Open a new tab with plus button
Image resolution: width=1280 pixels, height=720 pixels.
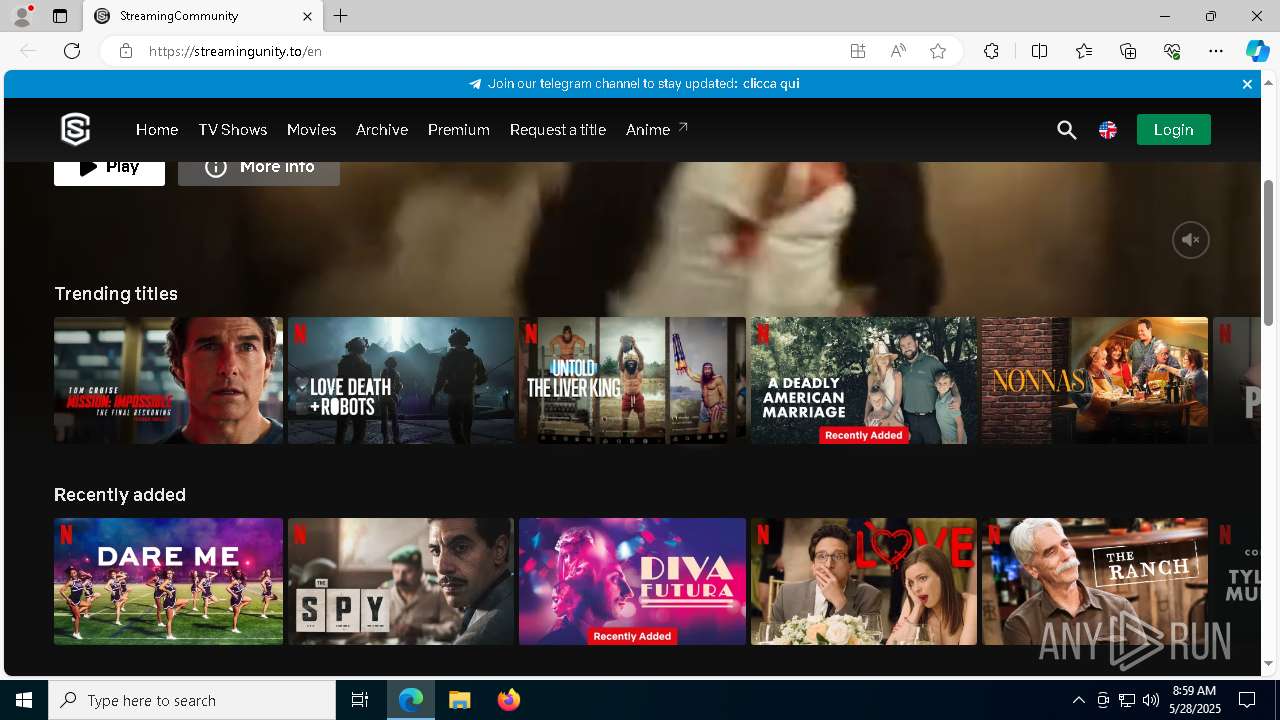(341, 16)
